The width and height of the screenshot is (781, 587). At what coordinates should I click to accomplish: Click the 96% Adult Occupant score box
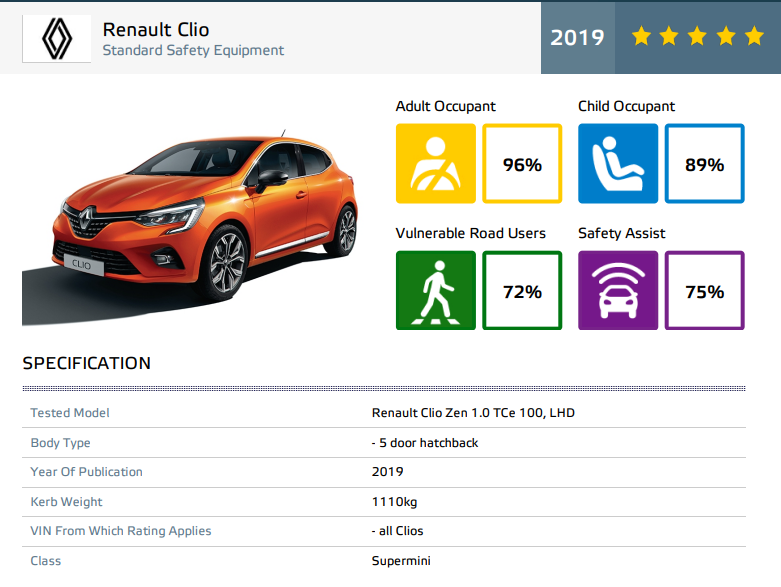pos(522,164)
